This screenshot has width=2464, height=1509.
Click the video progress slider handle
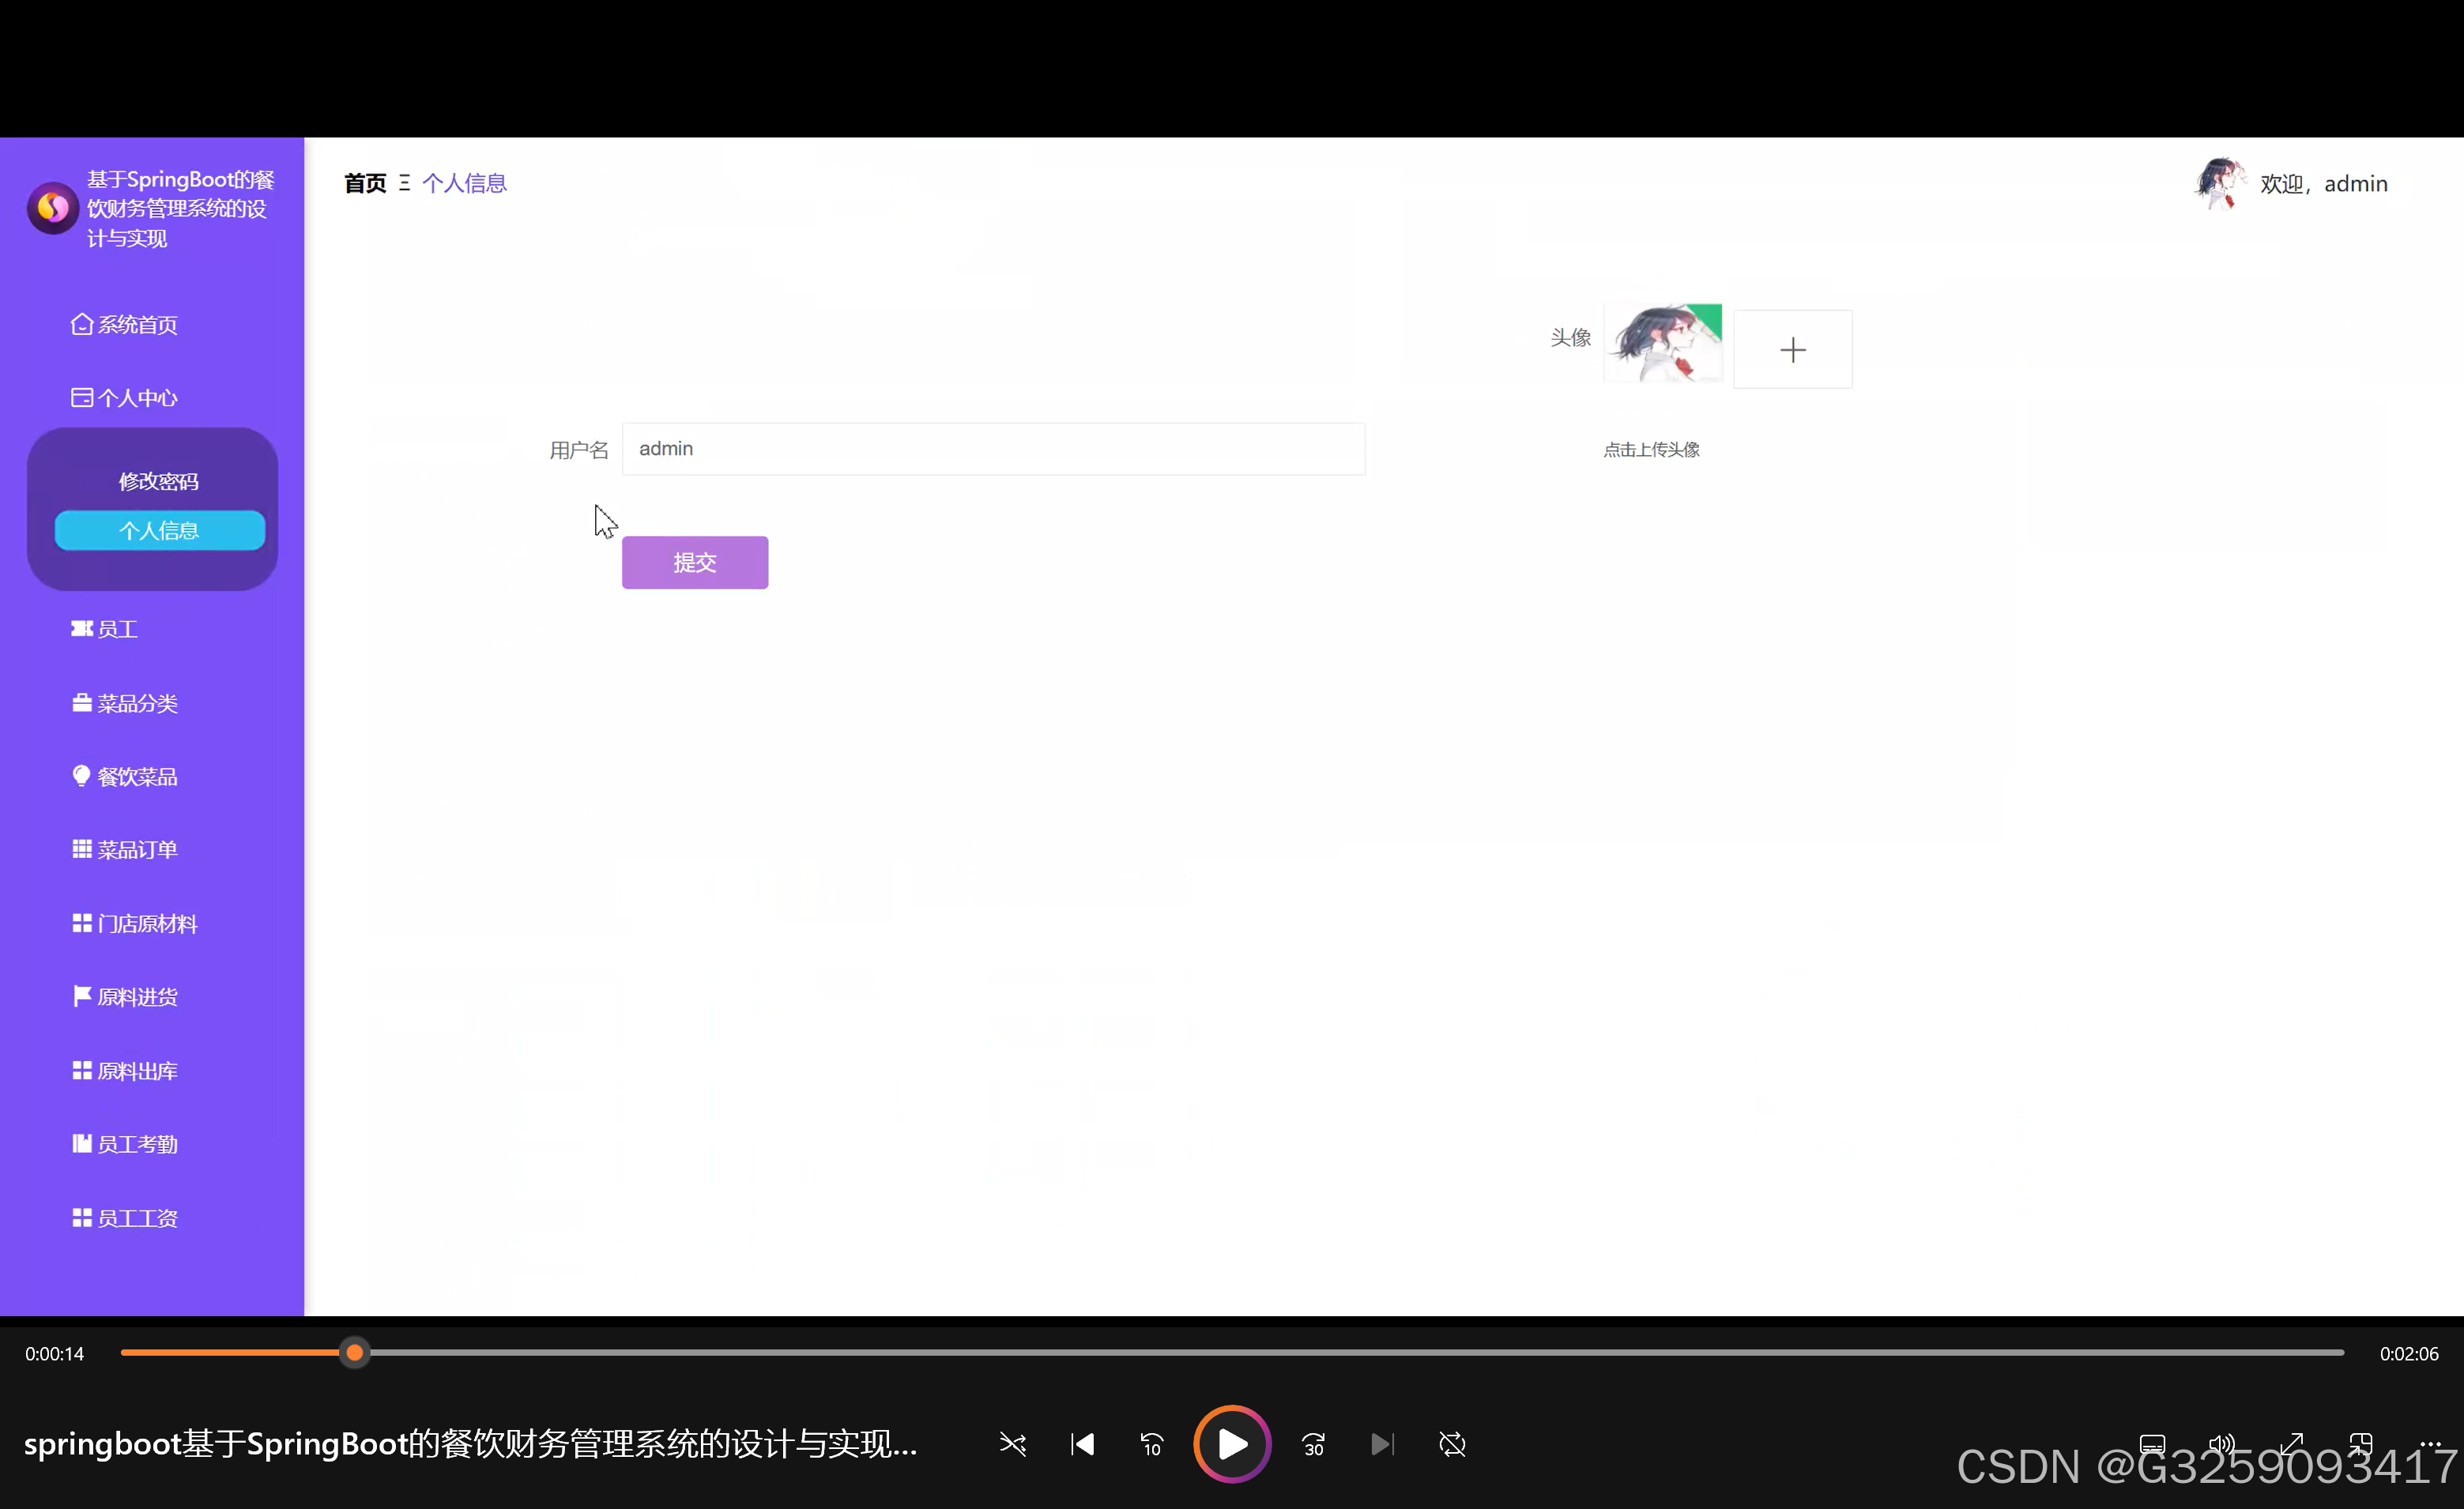(x=354, y=1353)
